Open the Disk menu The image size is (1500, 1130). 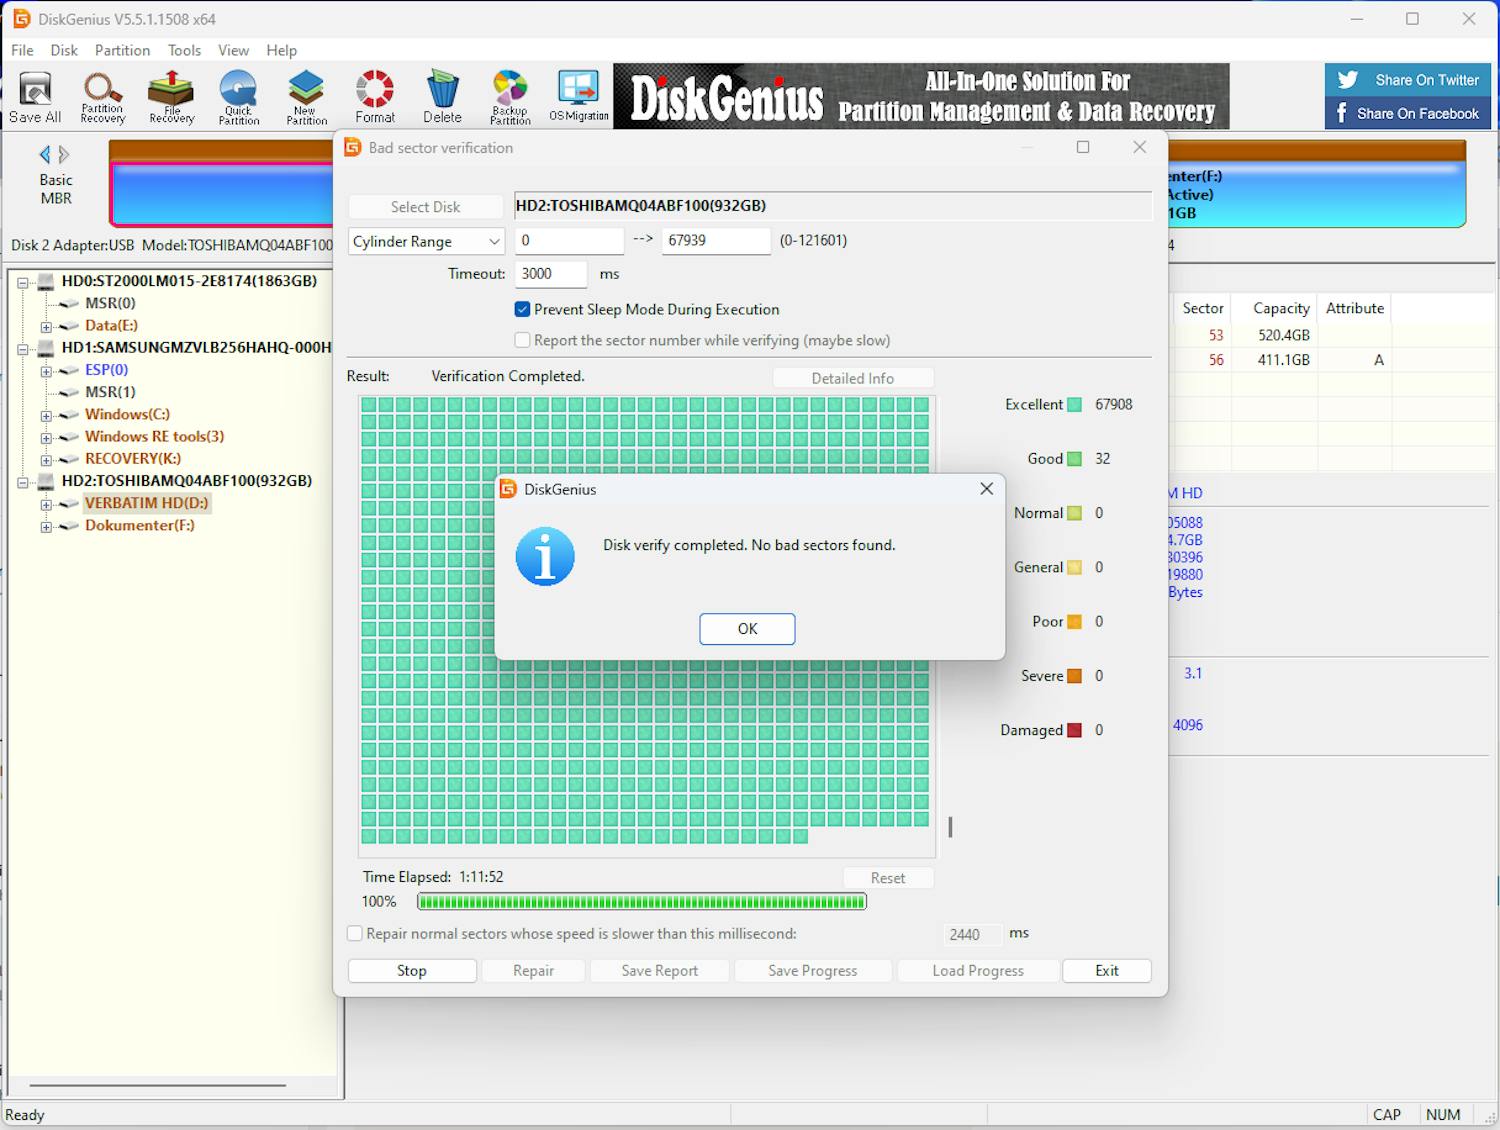tap(64, 50)
